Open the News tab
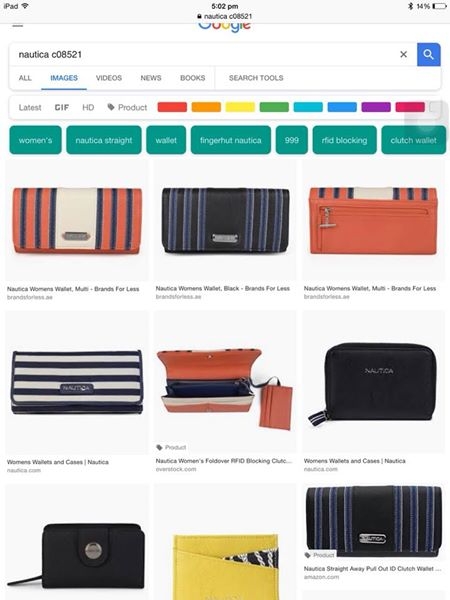The height and width of the screenshot is (600, 450). [151, 78]
